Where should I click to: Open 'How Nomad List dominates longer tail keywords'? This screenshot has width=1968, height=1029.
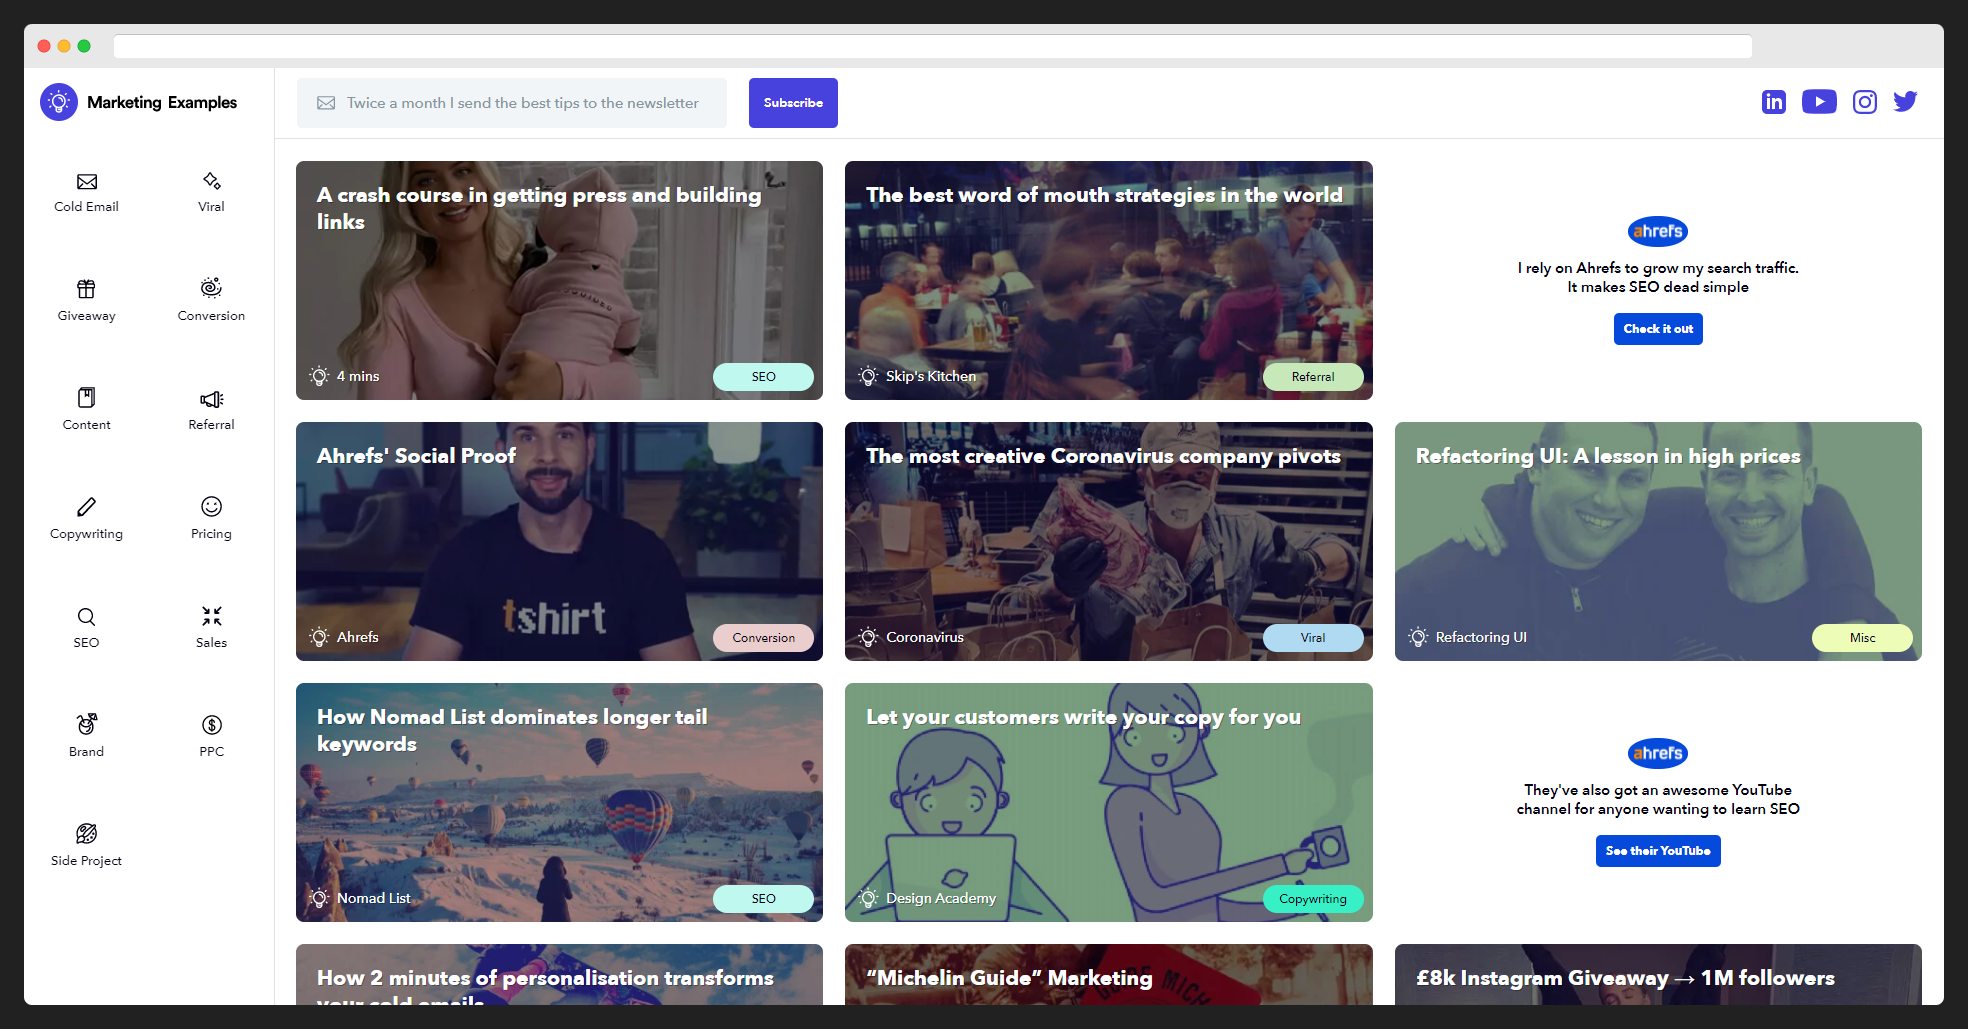[559, 802]
